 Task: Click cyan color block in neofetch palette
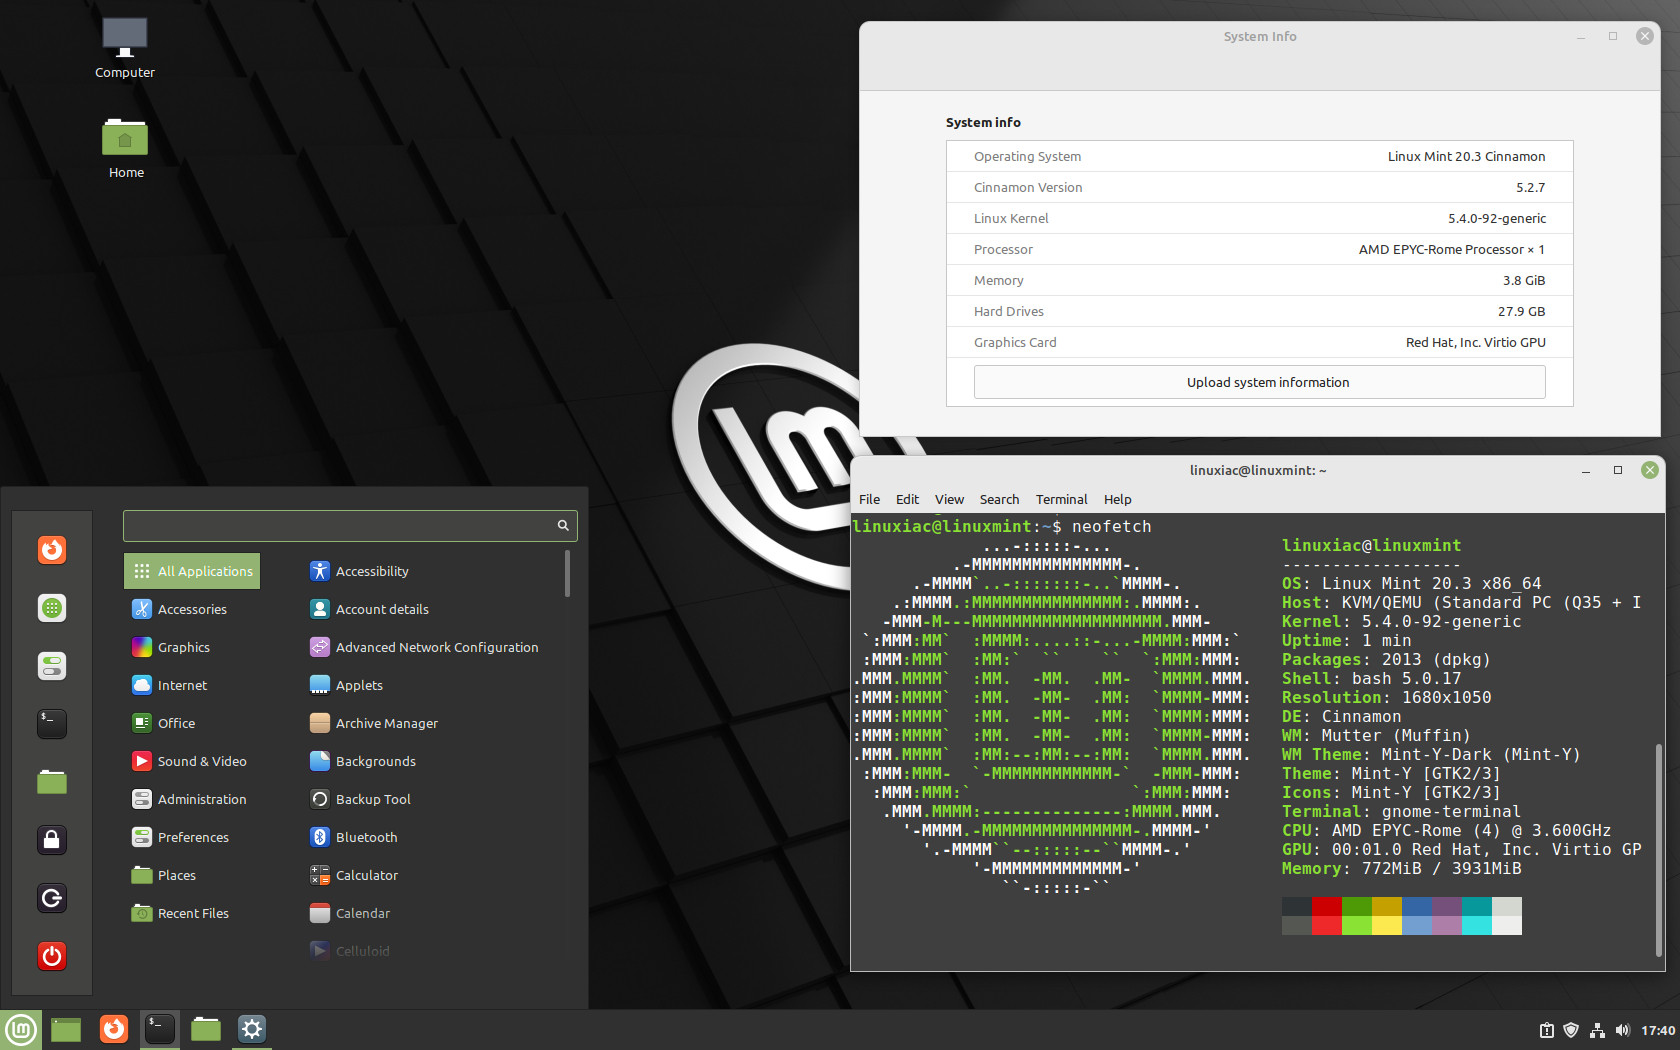coord(1477,916)
